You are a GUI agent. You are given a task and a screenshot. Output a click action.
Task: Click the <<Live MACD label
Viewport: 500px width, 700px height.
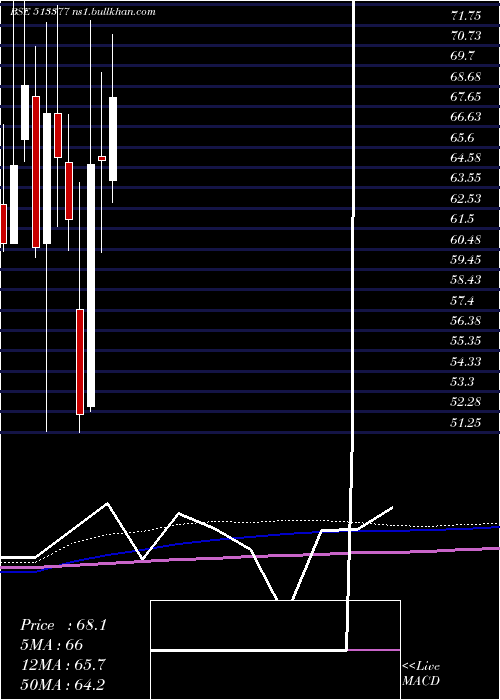click(421, 674)
